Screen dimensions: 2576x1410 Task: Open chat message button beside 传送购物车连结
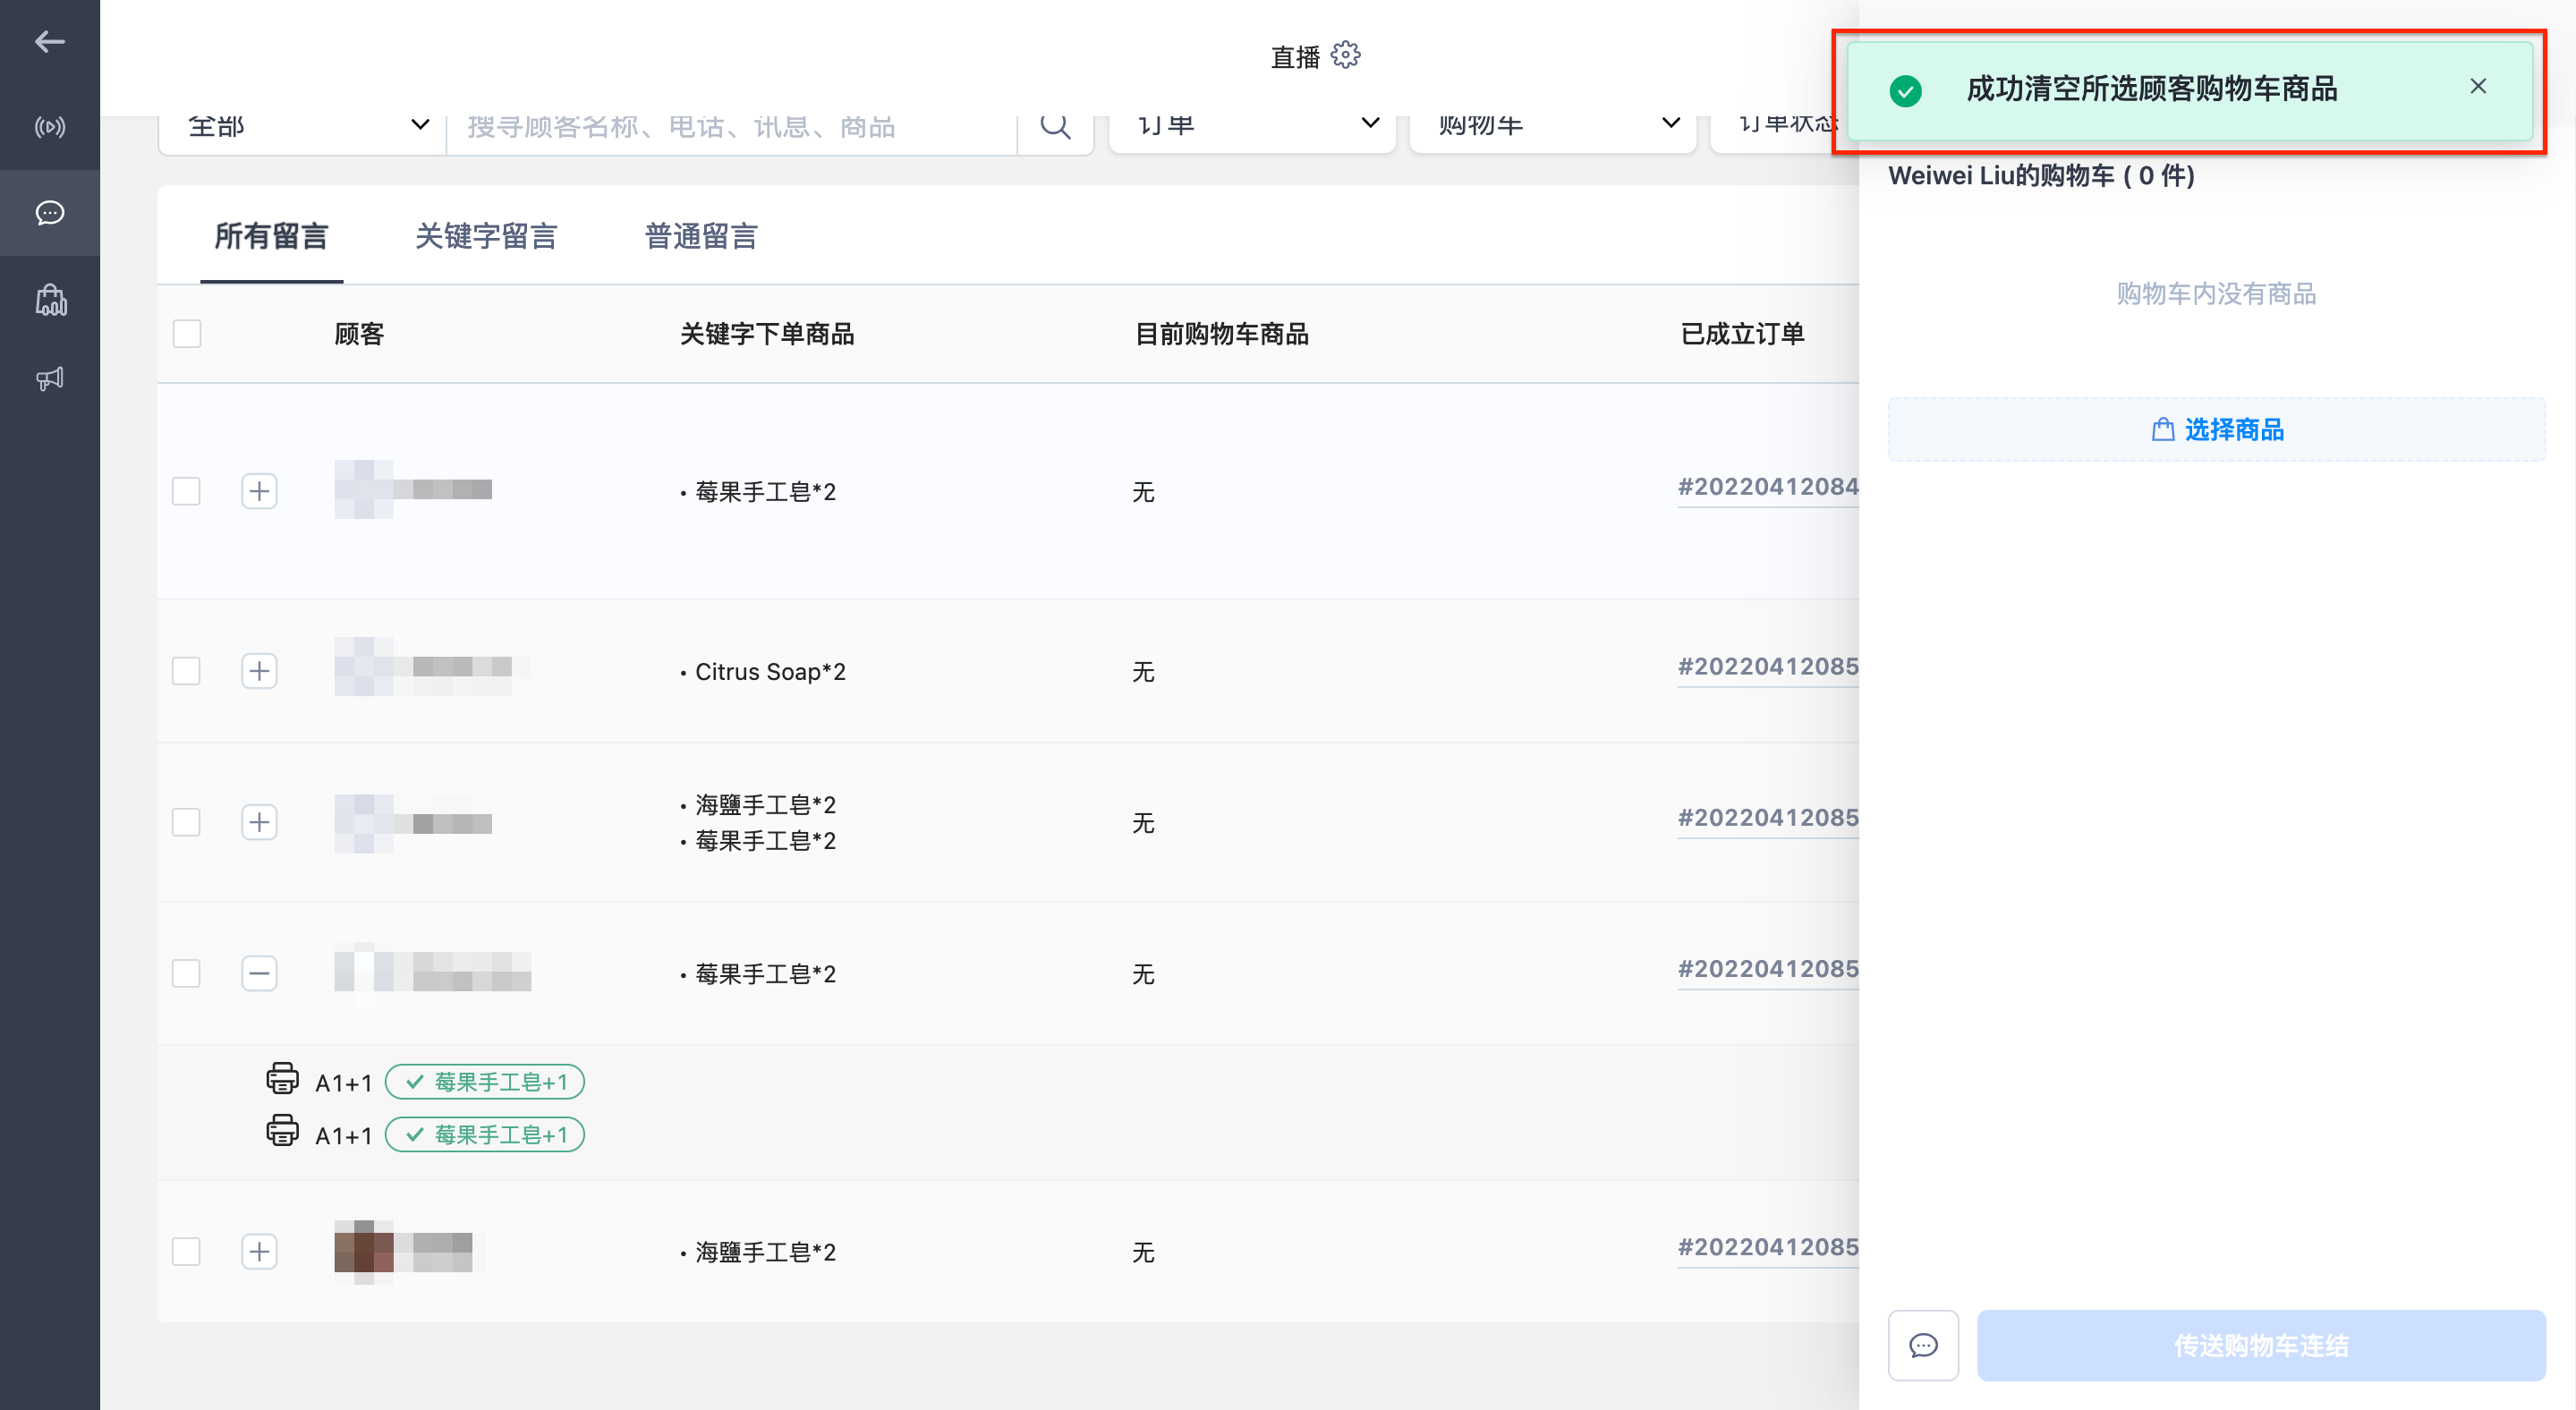point(1922,1345)
